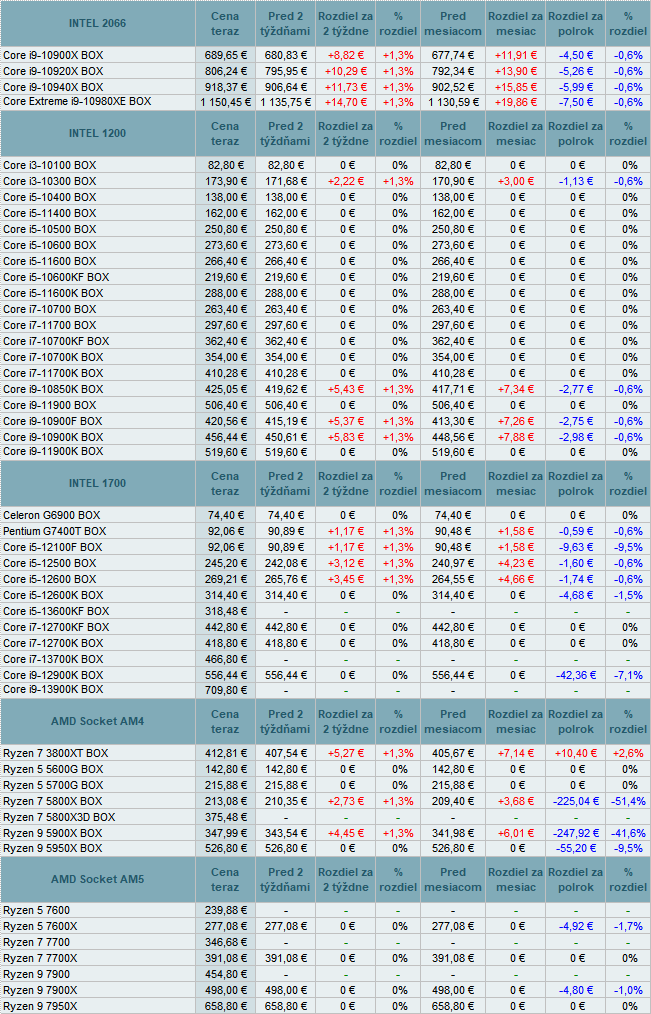Click the +10,40 € half-year difference
The width and height of the screenshot is (651, 1014).
575,753
